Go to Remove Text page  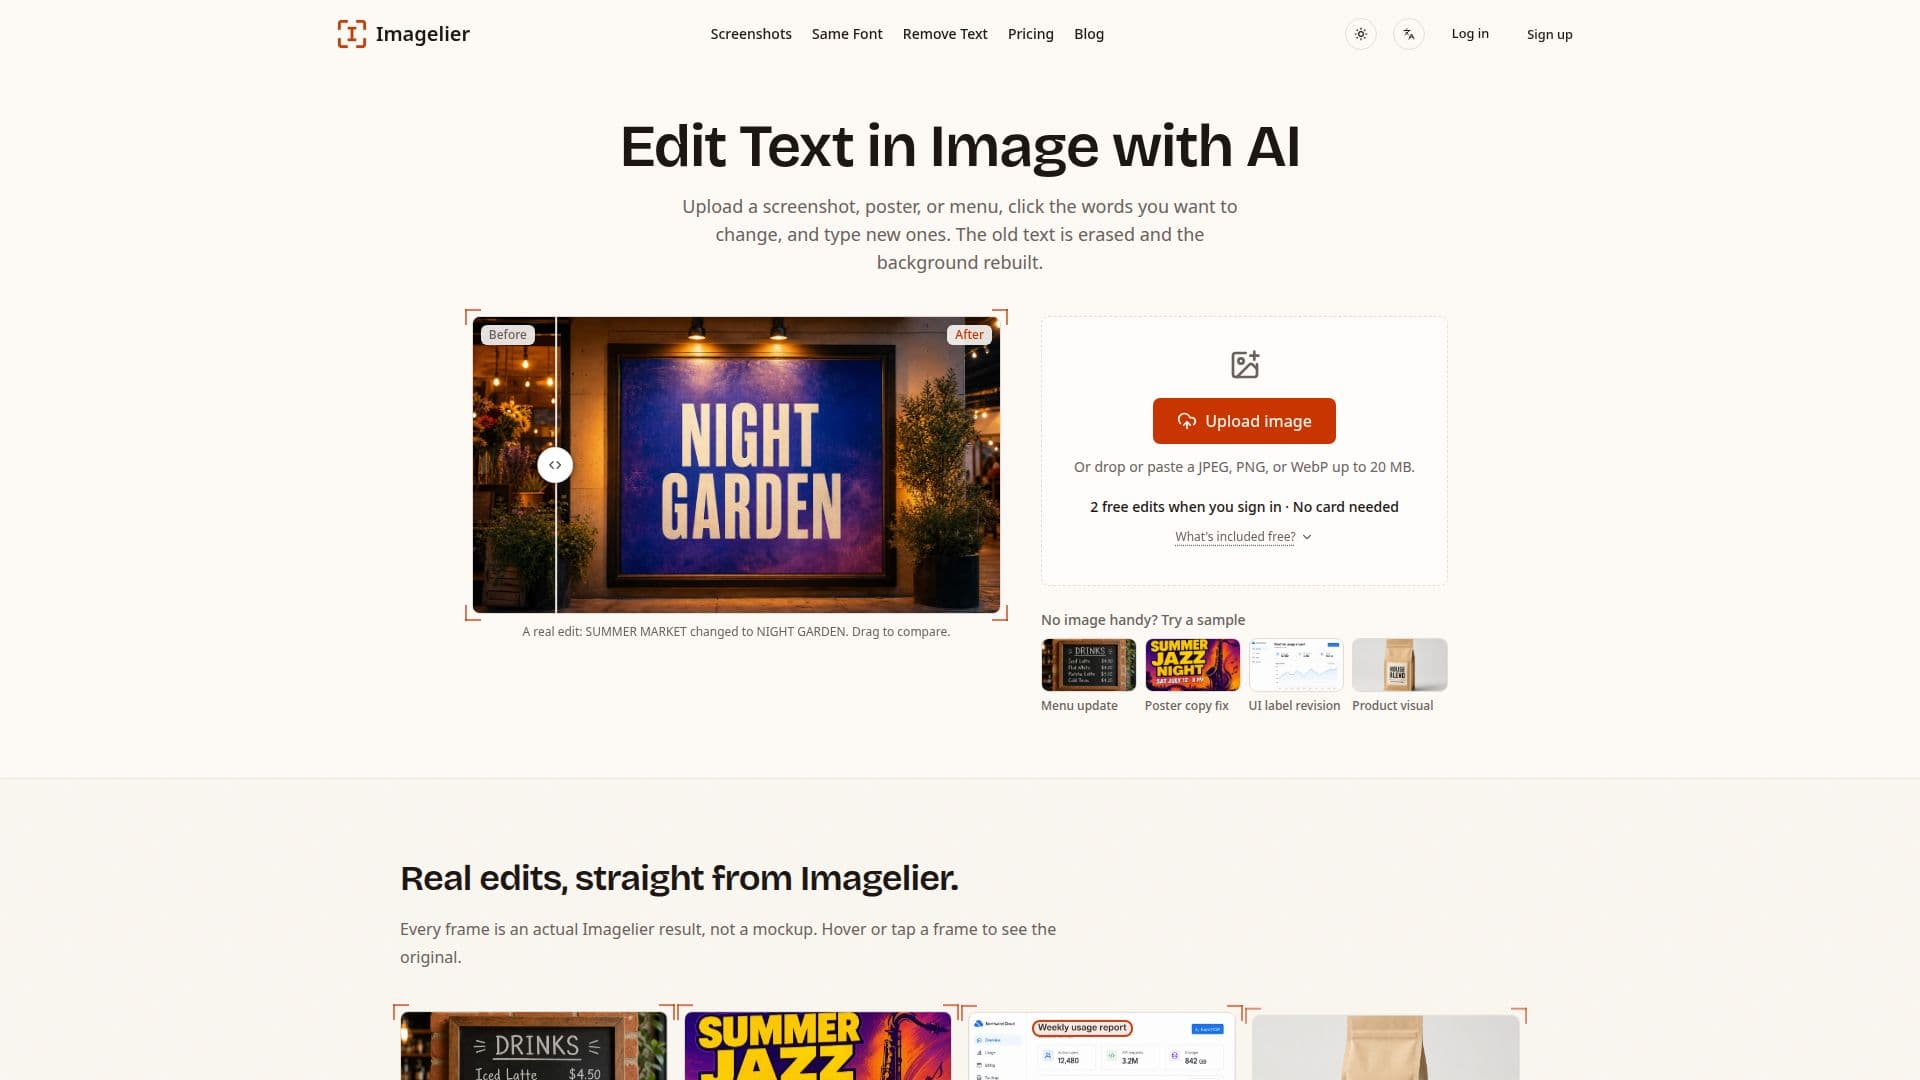[x=945, y=34]
